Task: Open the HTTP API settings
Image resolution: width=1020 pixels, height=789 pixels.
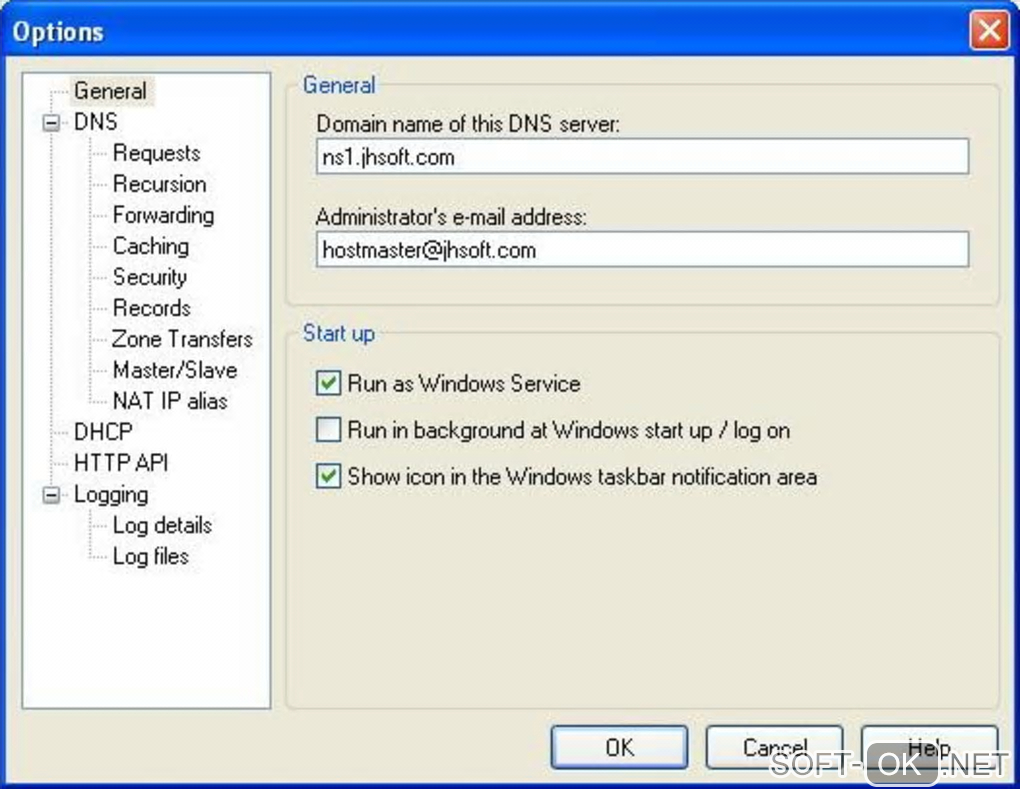Action: coord(121,463)
